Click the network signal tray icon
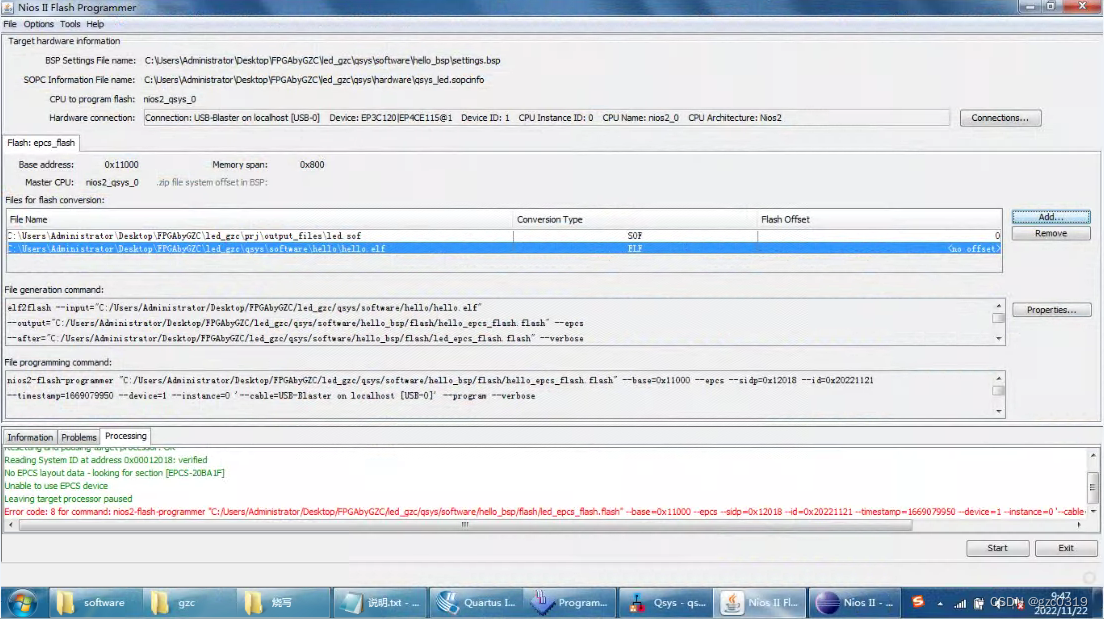The width and height of the screenshot is (1104, 619). click(x=960, y=604)
